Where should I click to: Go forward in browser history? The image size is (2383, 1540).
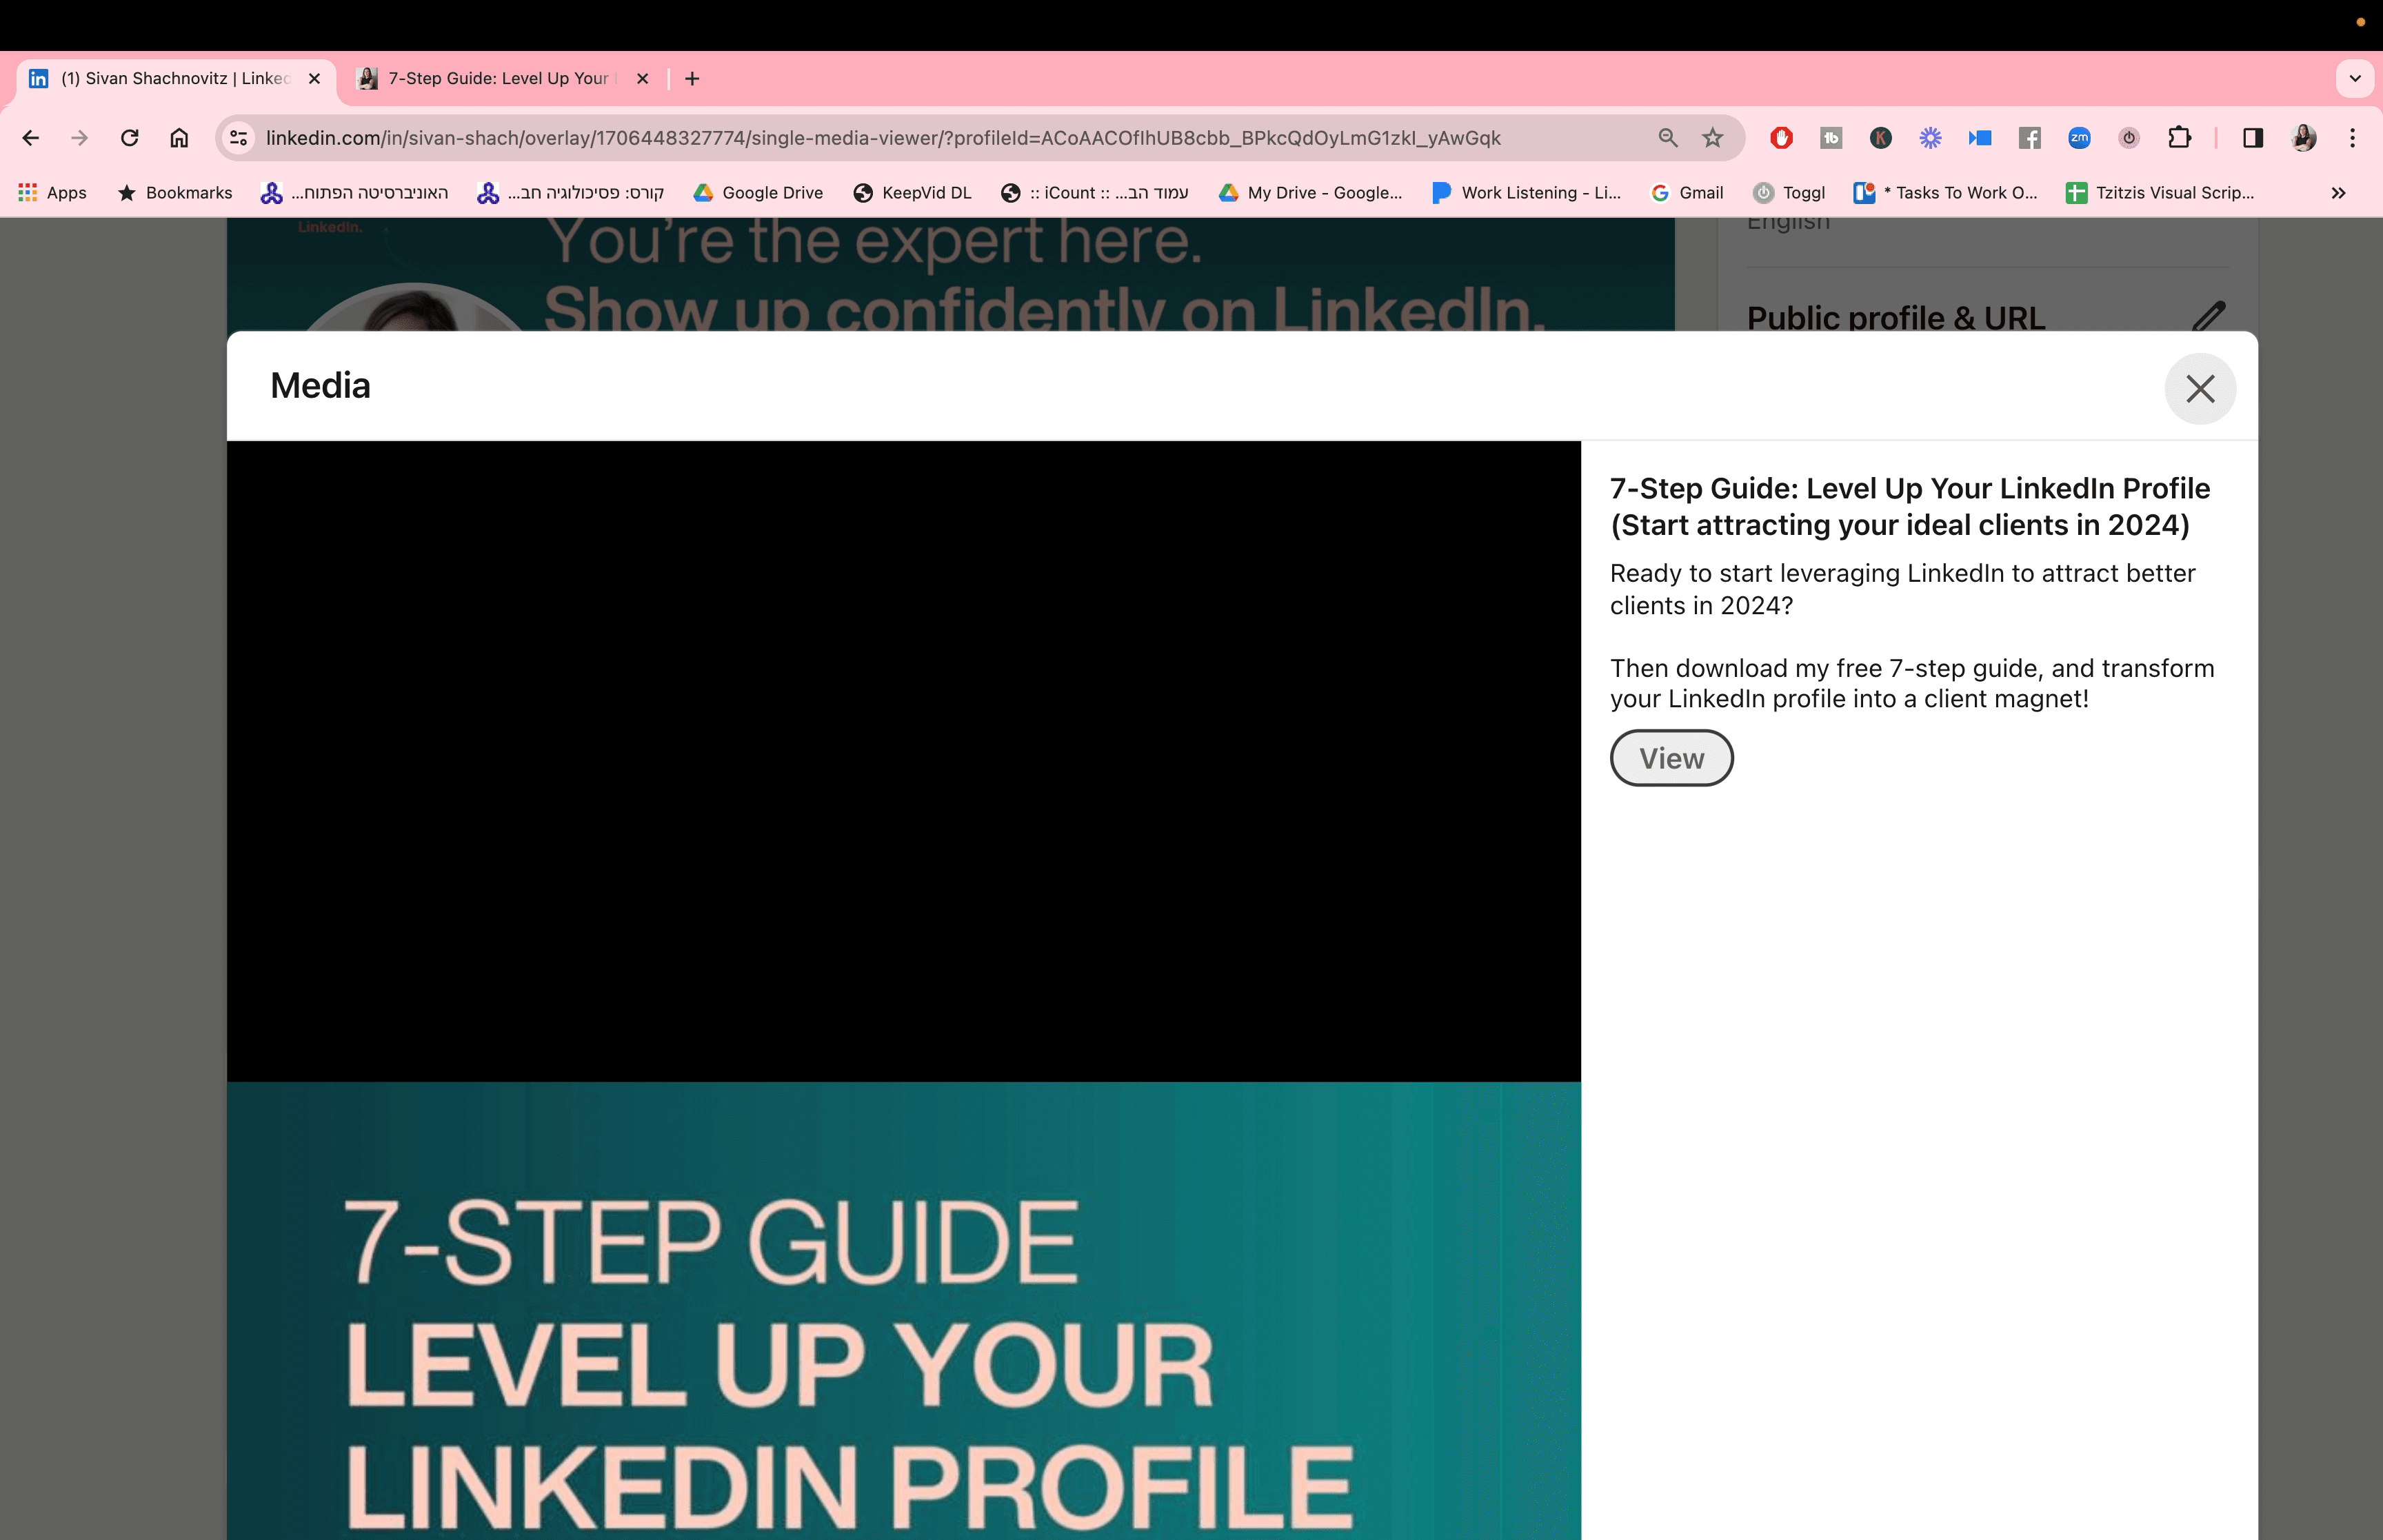(x=80, y=138)
